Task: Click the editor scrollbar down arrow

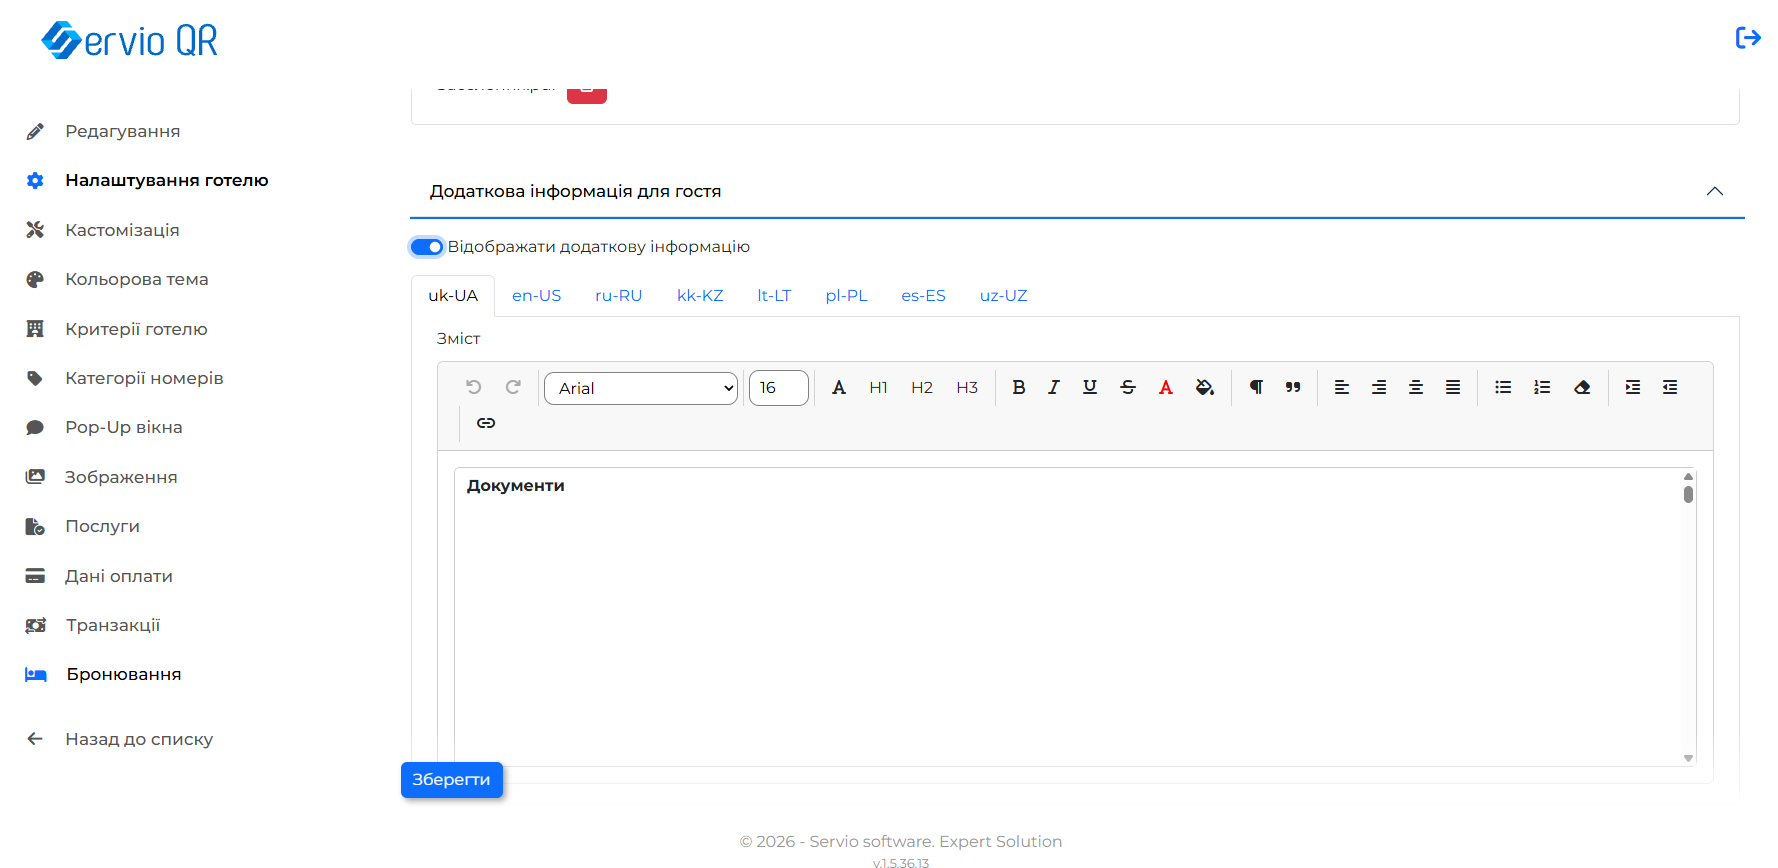Action: click(1688, 758)
